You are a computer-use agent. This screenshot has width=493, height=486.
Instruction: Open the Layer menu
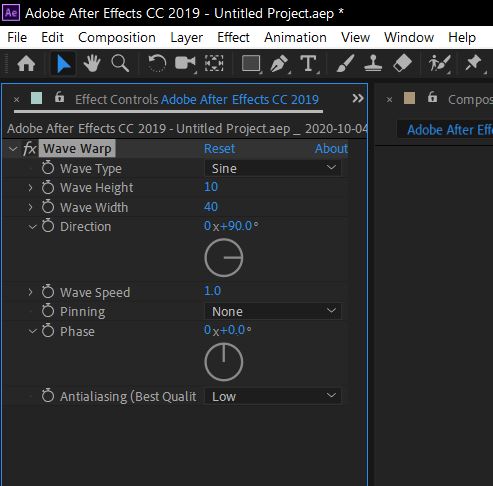[x=186, y=37]
